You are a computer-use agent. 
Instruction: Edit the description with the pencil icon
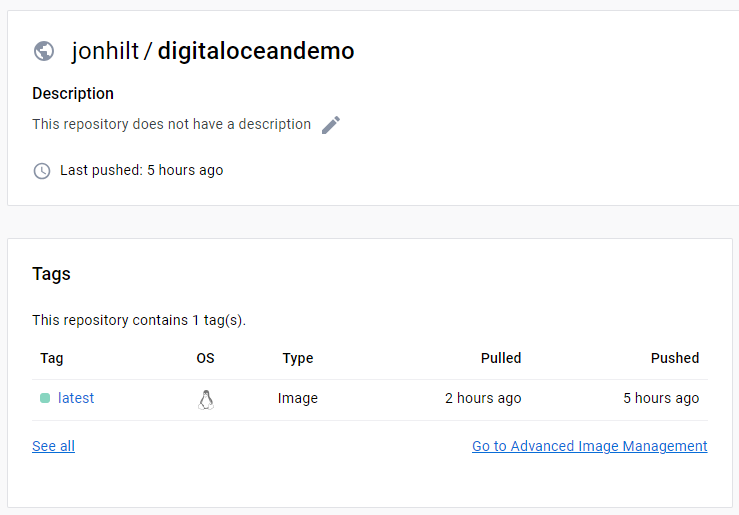coord(331,125)
